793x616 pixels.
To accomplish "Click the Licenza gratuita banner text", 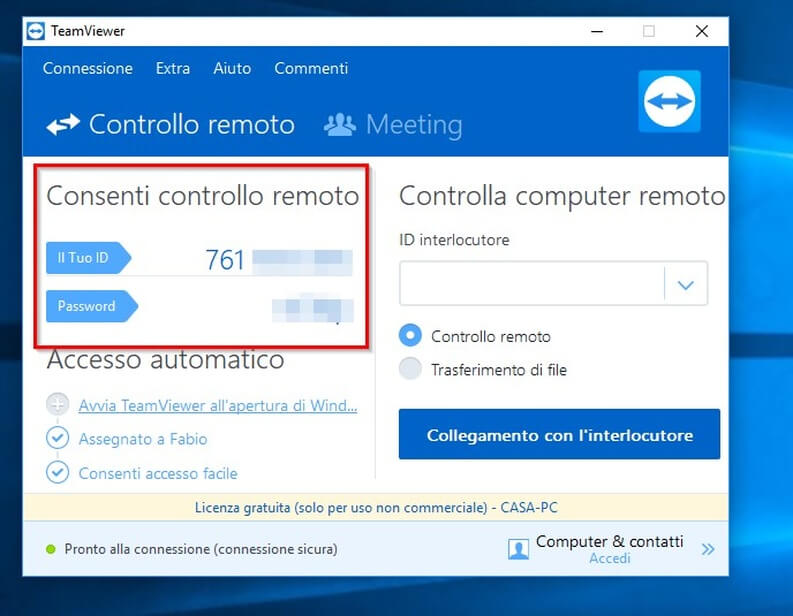I will point(376,507).
